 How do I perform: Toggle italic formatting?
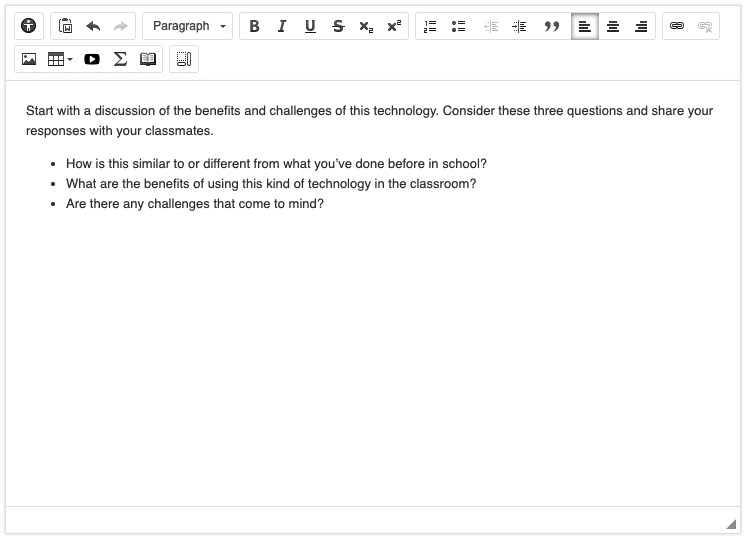[x=282, y=26]
